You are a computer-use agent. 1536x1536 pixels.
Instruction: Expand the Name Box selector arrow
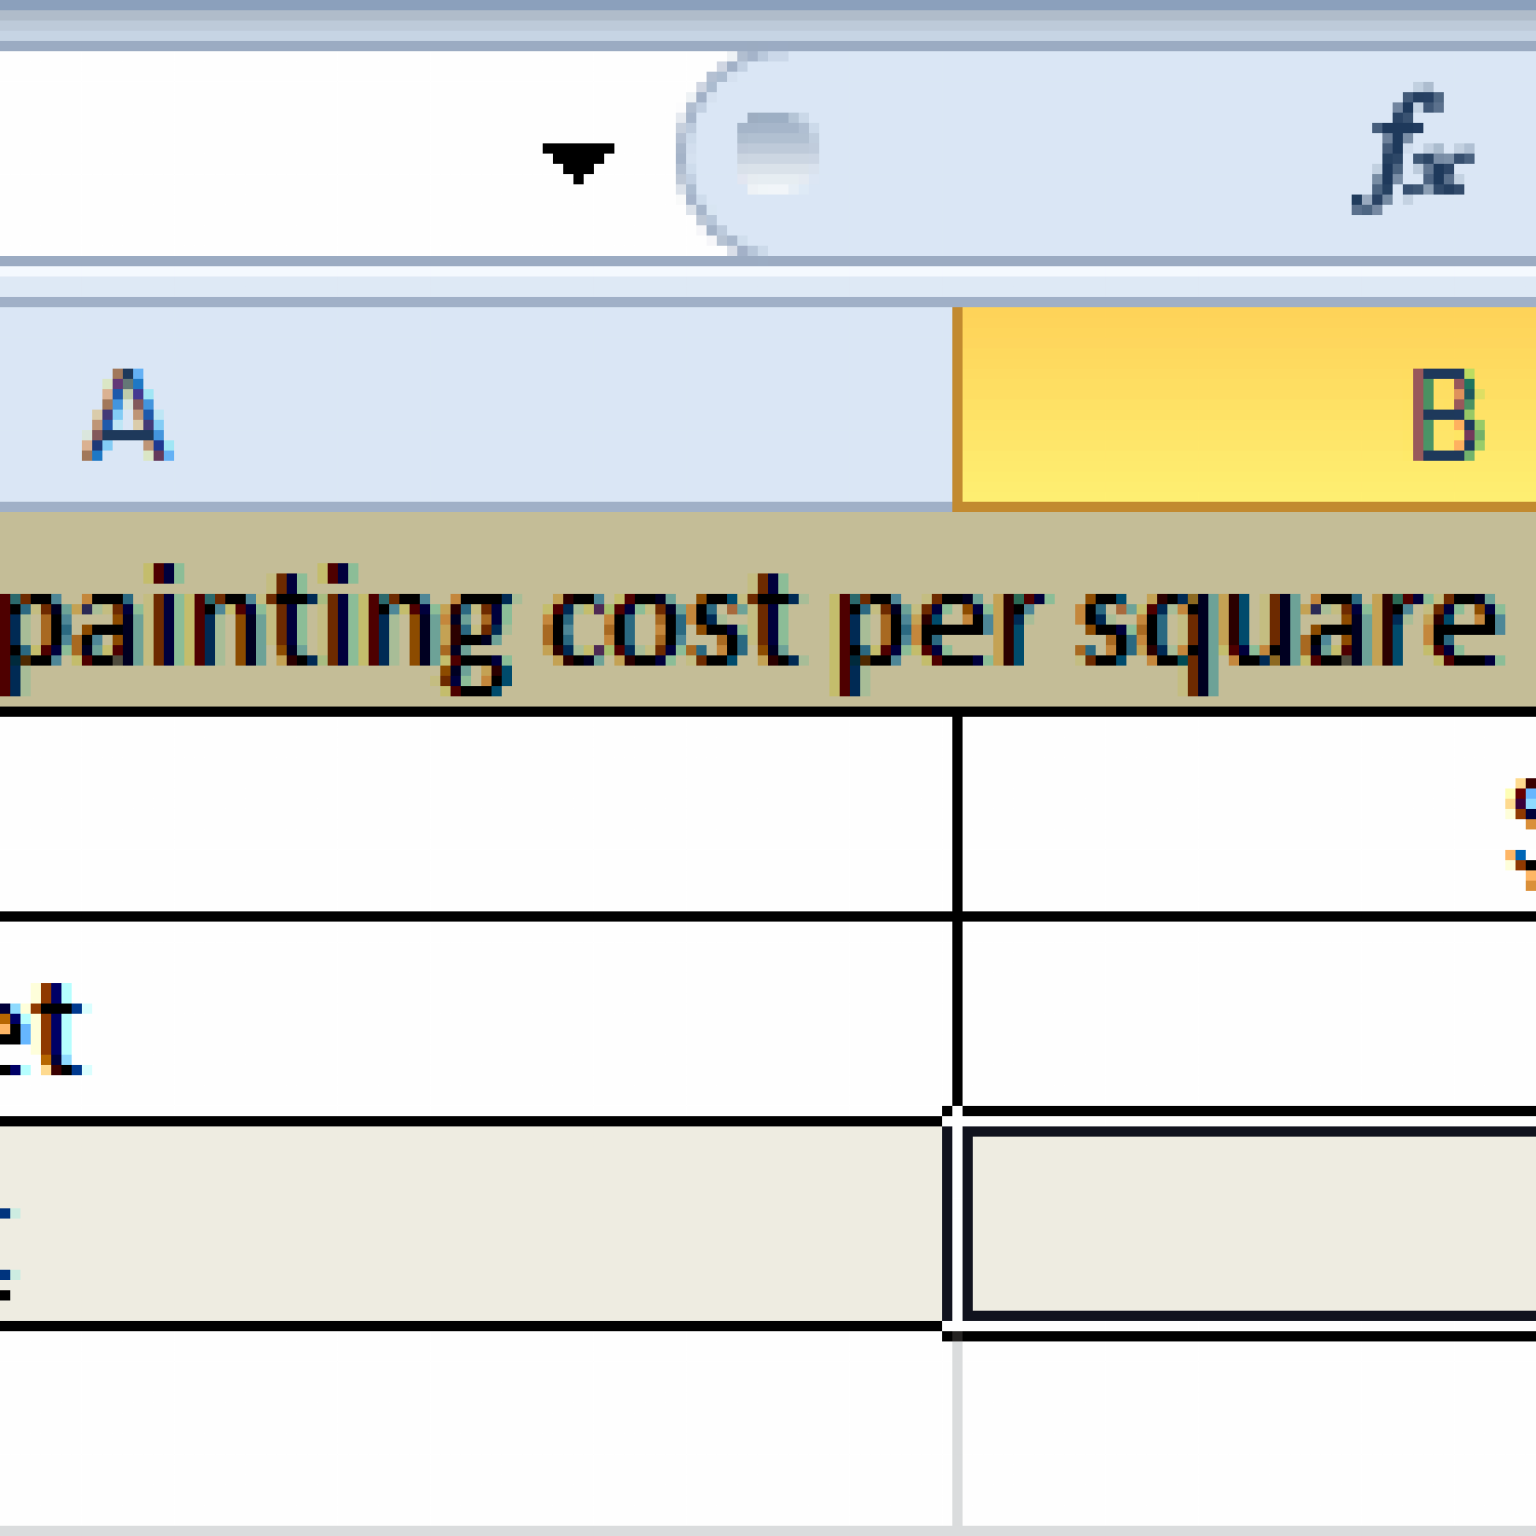(578, 160)
